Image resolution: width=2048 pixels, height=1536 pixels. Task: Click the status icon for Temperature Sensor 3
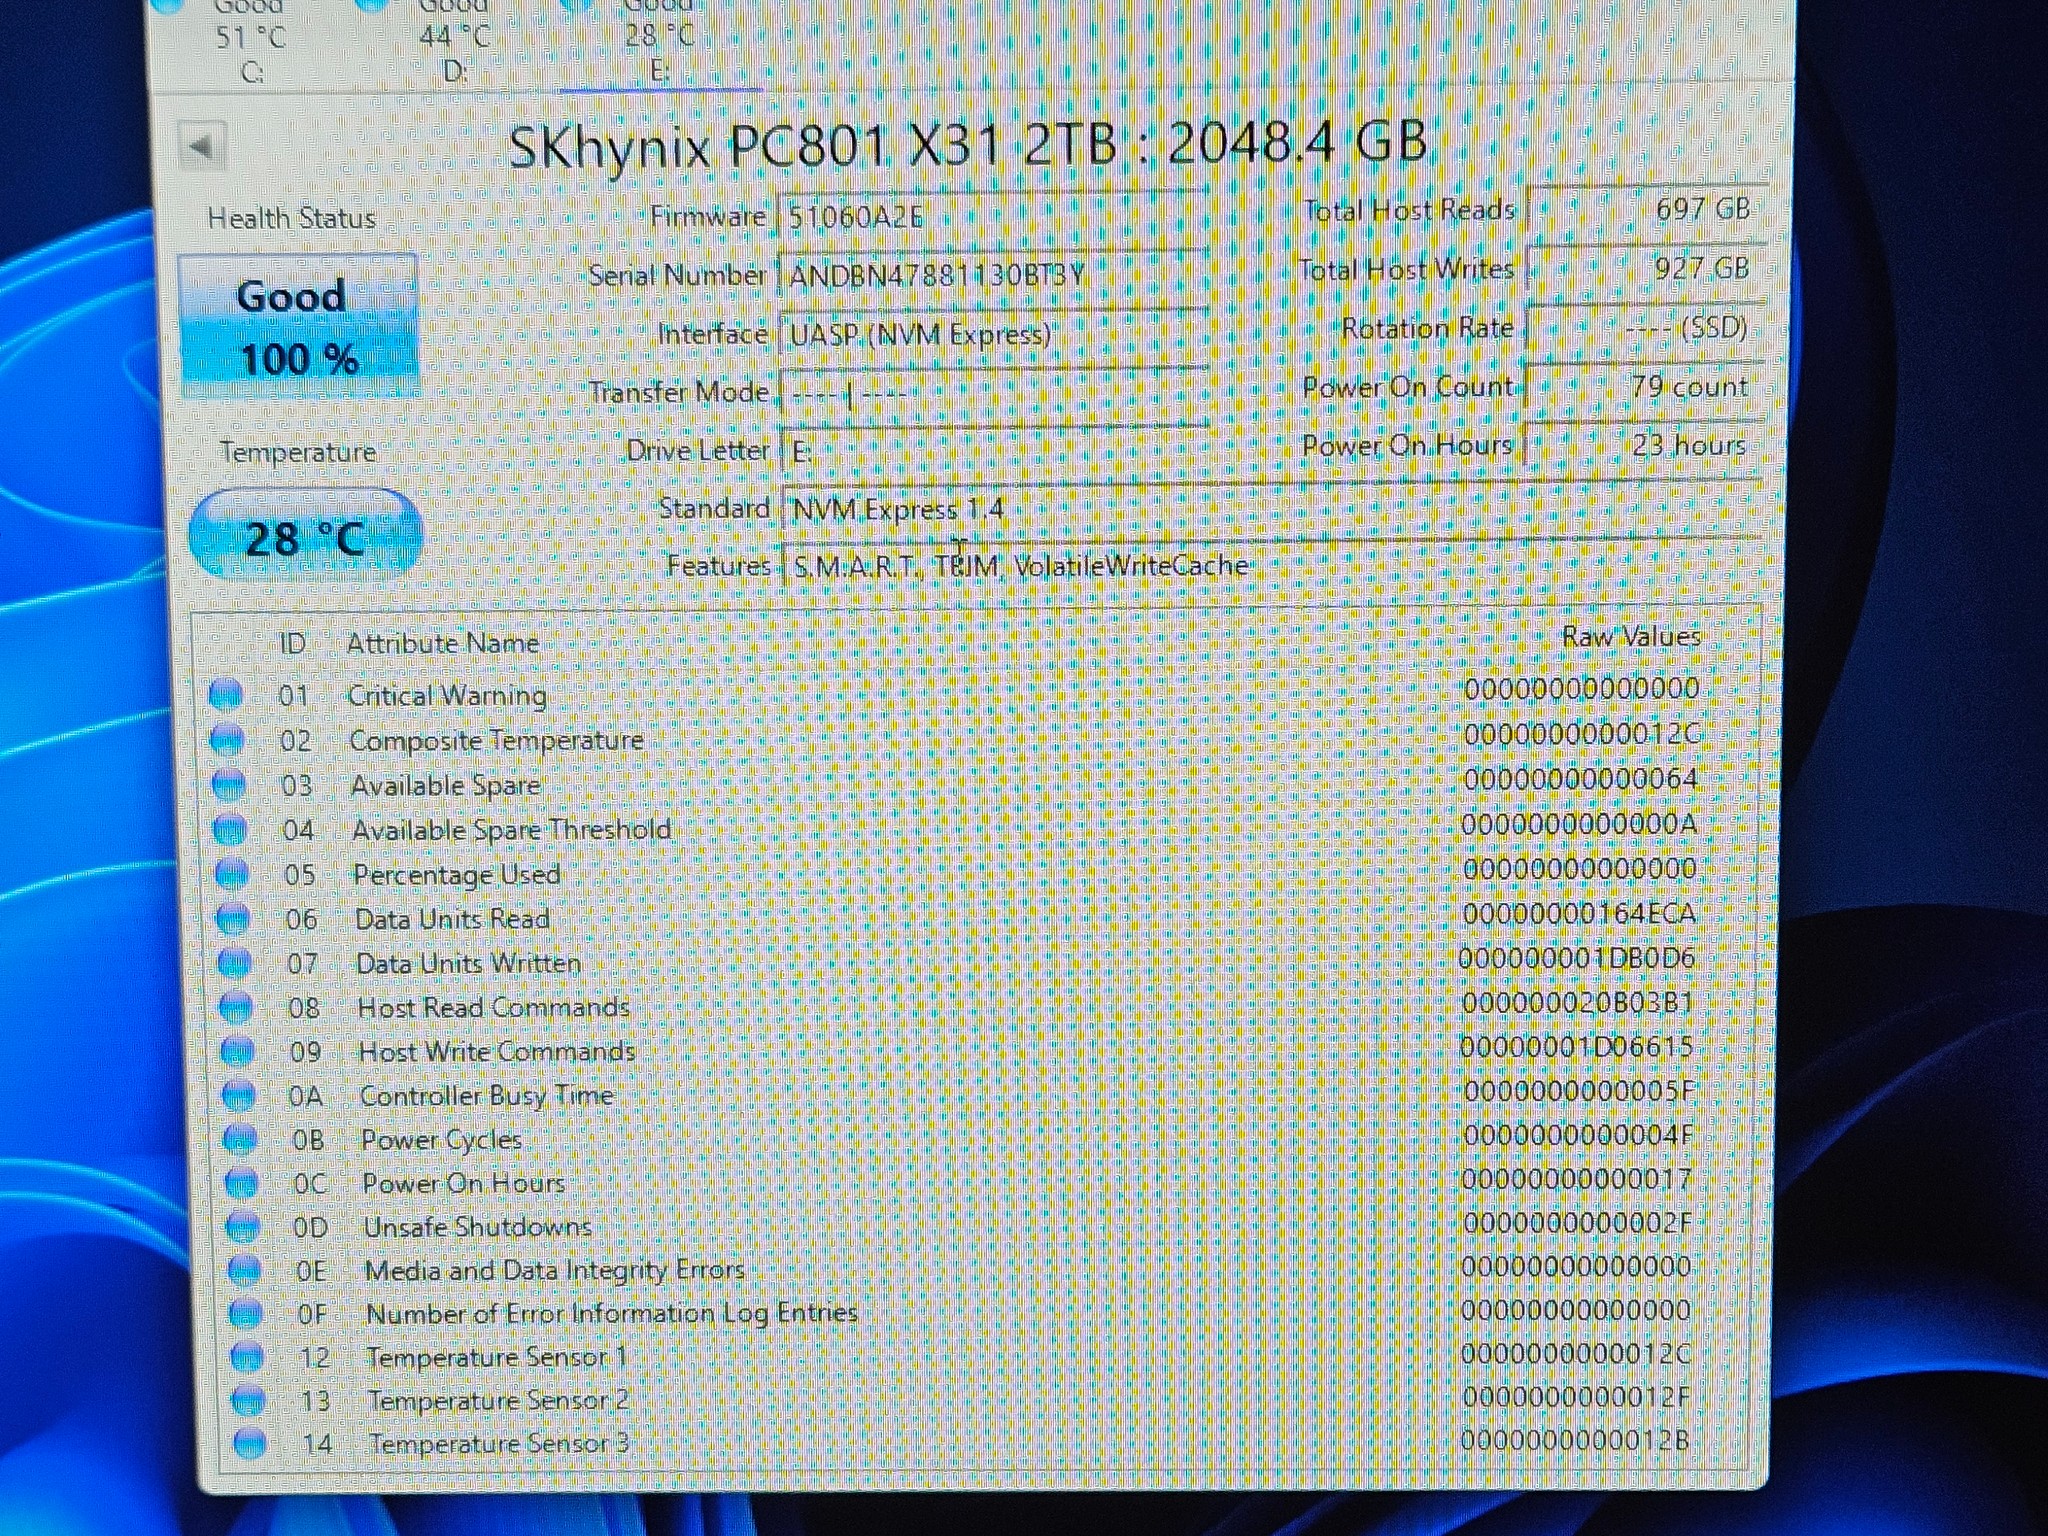[250, 1443]
